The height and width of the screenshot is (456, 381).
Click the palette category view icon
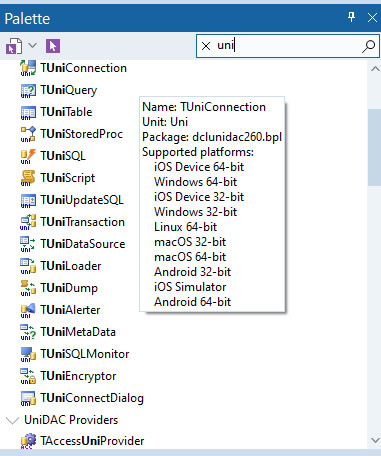click(x=14, y=46)
